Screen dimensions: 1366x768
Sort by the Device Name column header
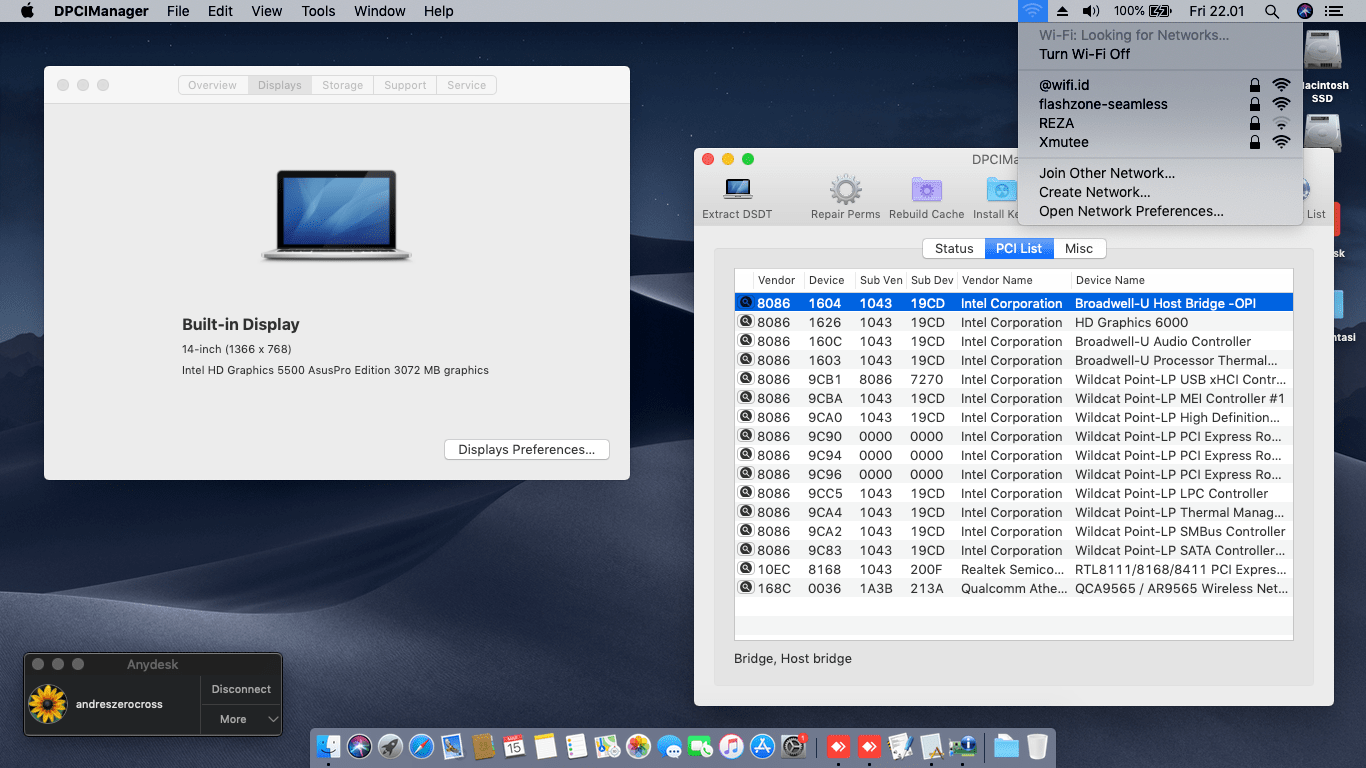coord(1182,280)
